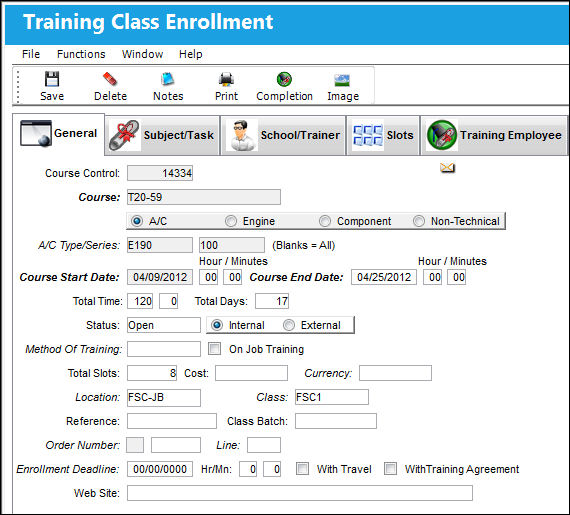Click the Course Control field 14334
Viewport: 570px width, 515px height.
pos(160,173)
